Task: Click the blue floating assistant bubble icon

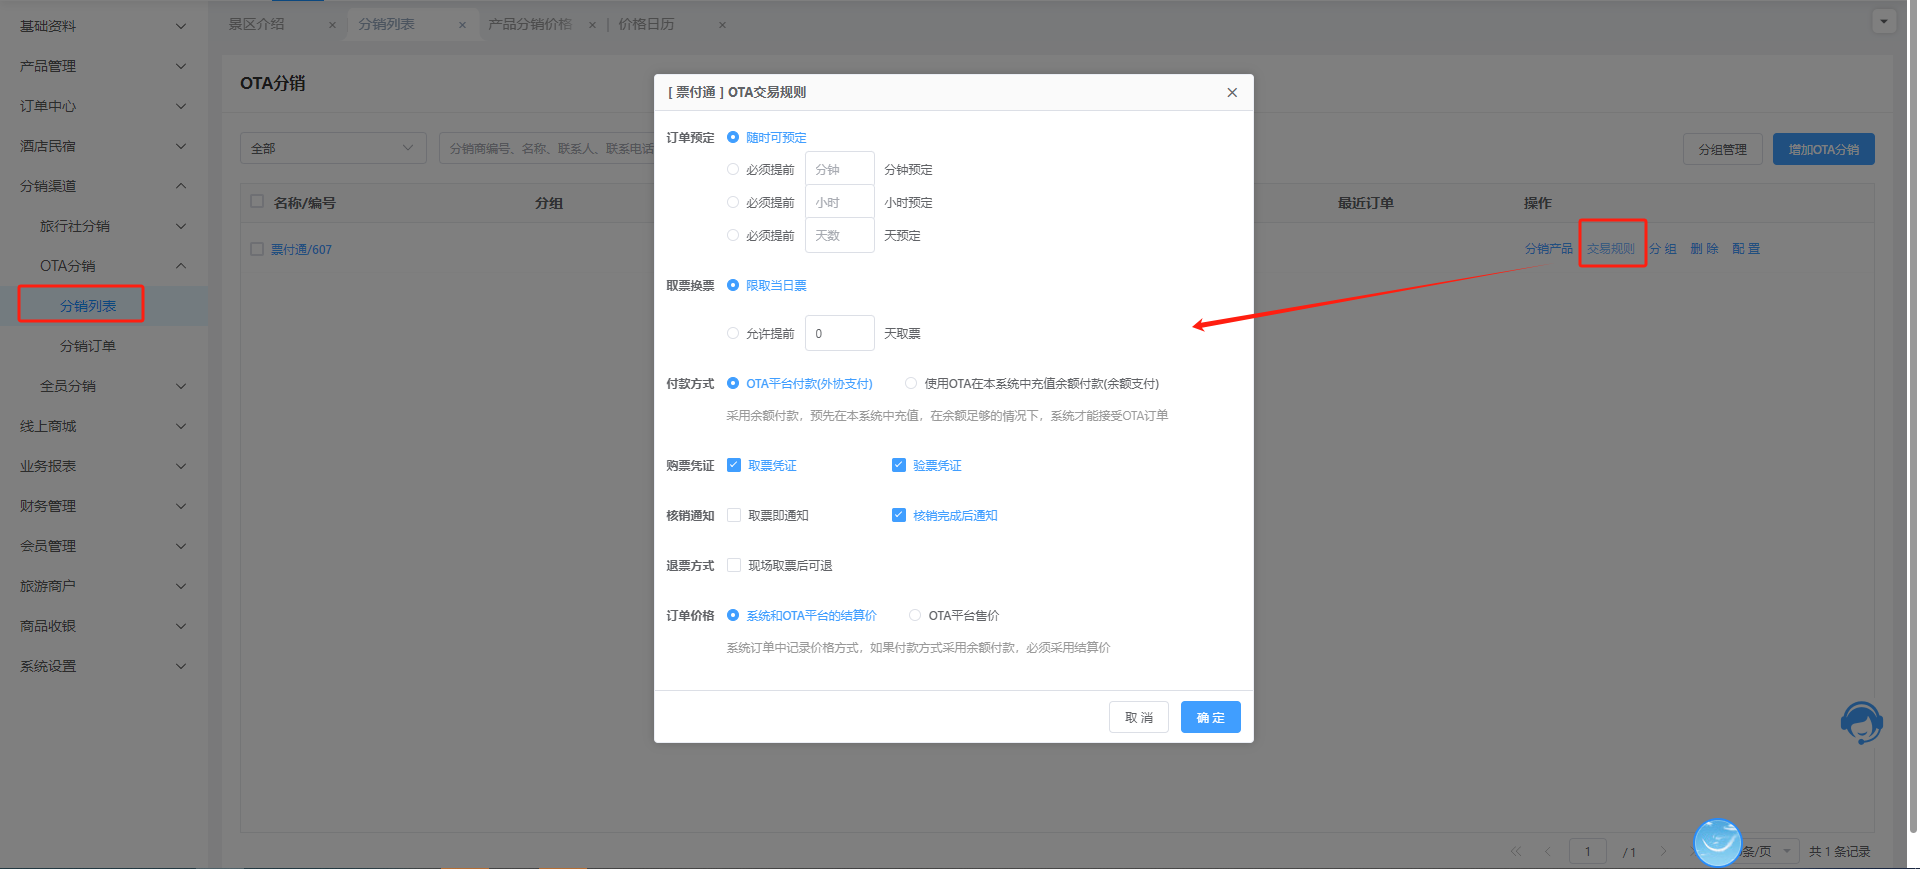Action: click(x=1718, y=842)
